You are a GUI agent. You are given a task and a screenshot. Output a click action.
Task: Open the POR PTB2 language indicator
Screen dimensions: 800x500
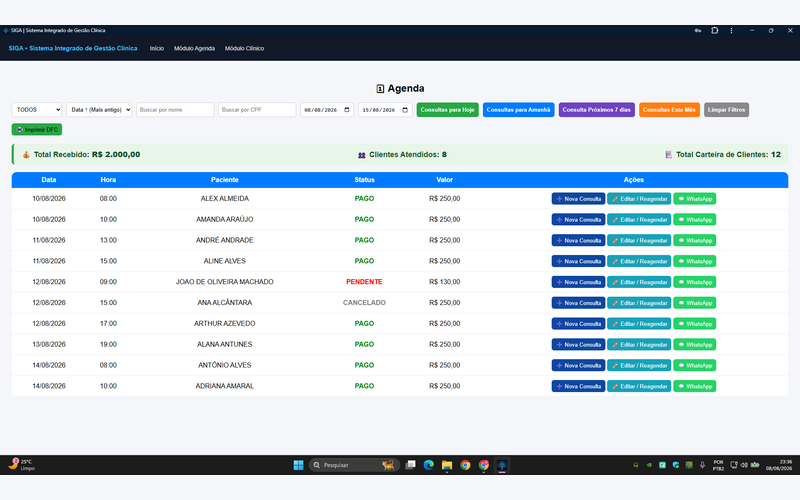718,465
